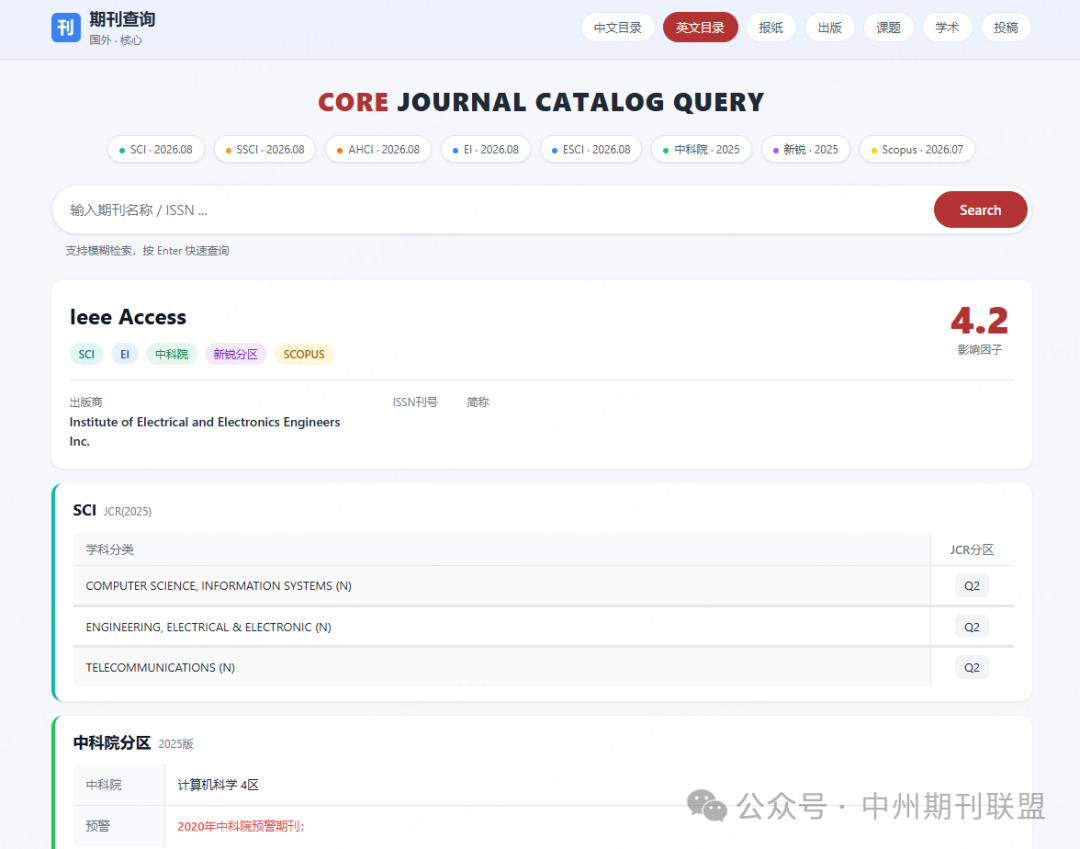This screenshot has width=1080, height=849.
Task: Click the SCI tag under Ieee Access
Action: tap(87, 354)
